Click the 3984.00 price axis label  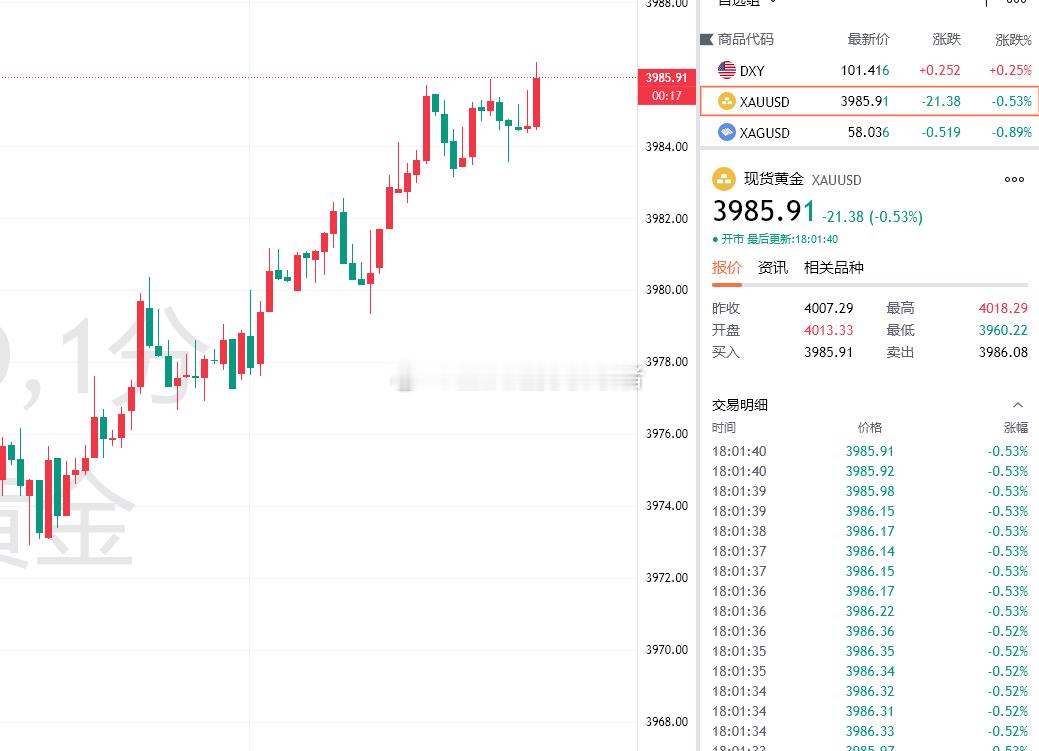pos(667,146)
